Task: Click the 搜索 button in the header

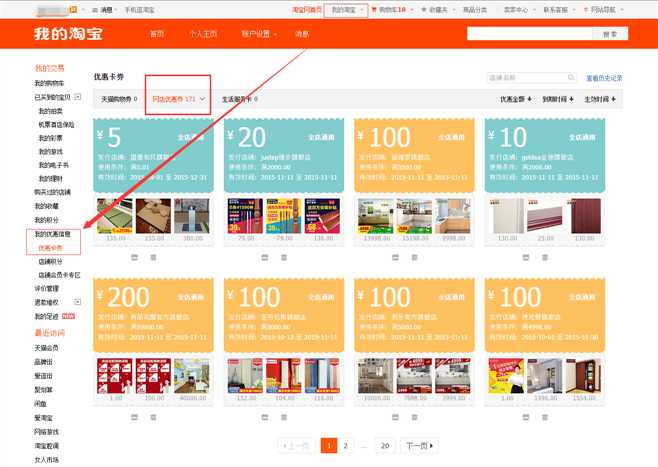Action: tap(610, 34)
